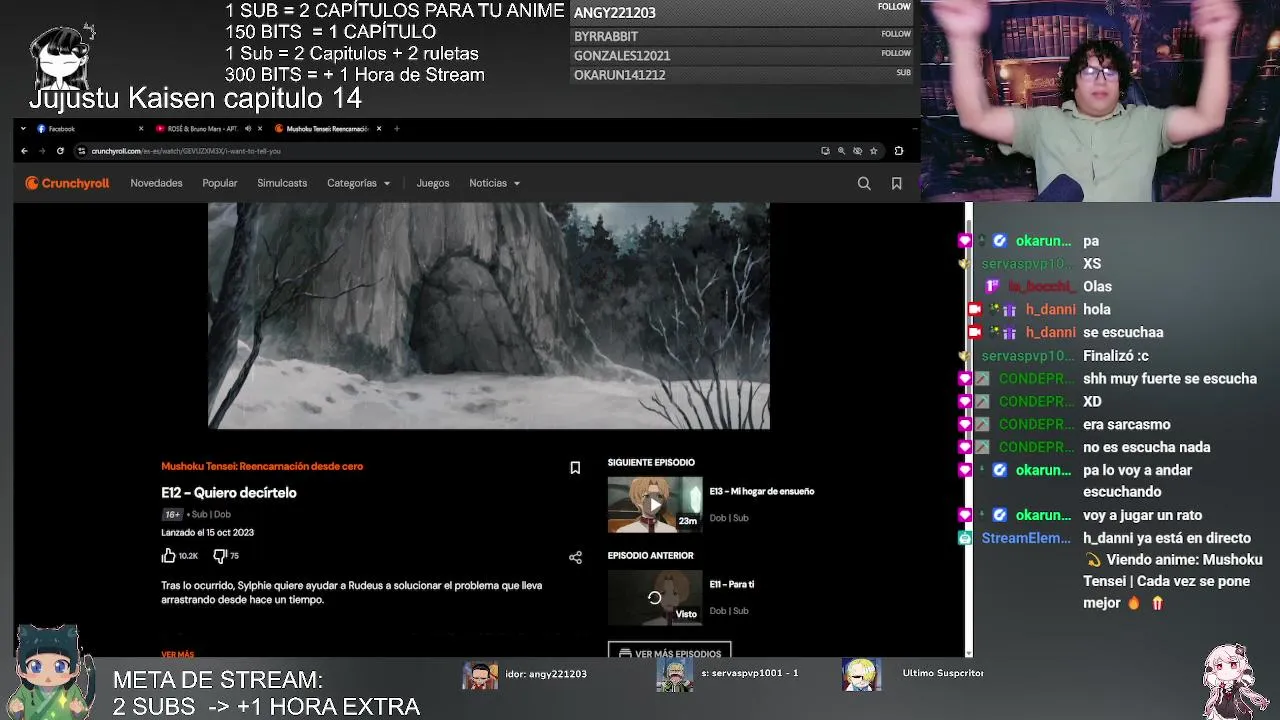Click the 16+ rating badge
The width and height of the screenshot is (1280, 720).
coord(172,514)
